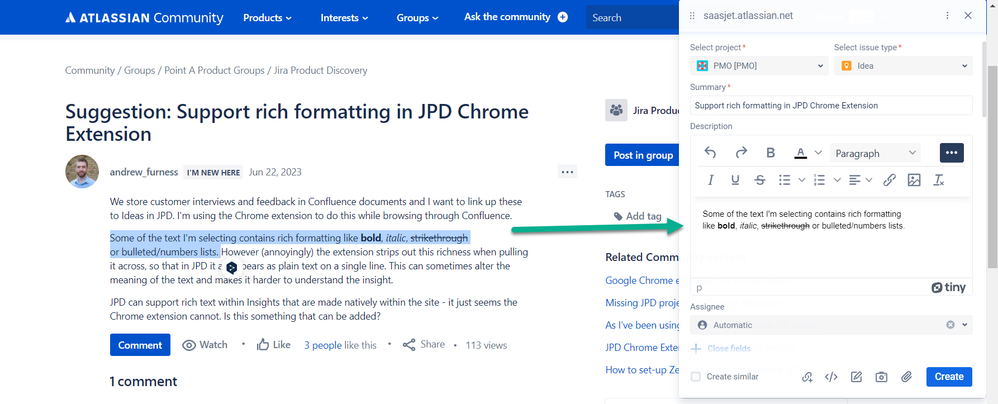The width and height of the screenshot is (998, 404).
Task: Click the Post in group button
Action: click(642, 155)
